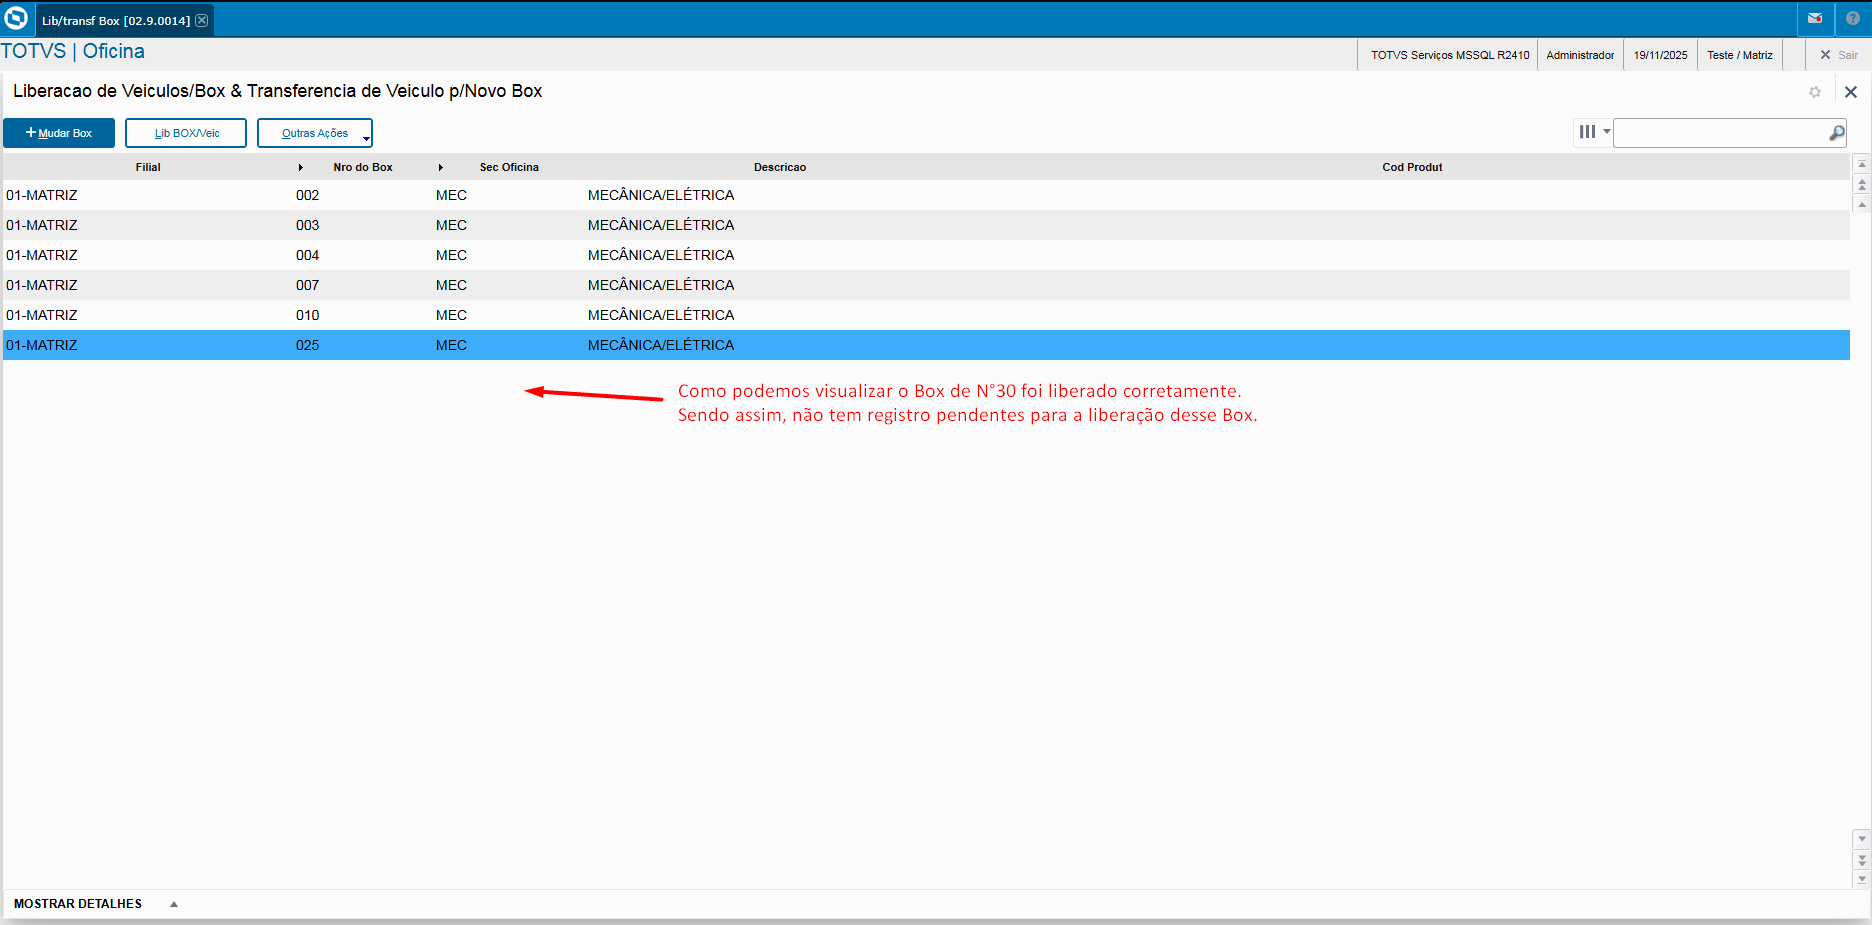
Task: Open the gear settings icon
Action: 1815,92
